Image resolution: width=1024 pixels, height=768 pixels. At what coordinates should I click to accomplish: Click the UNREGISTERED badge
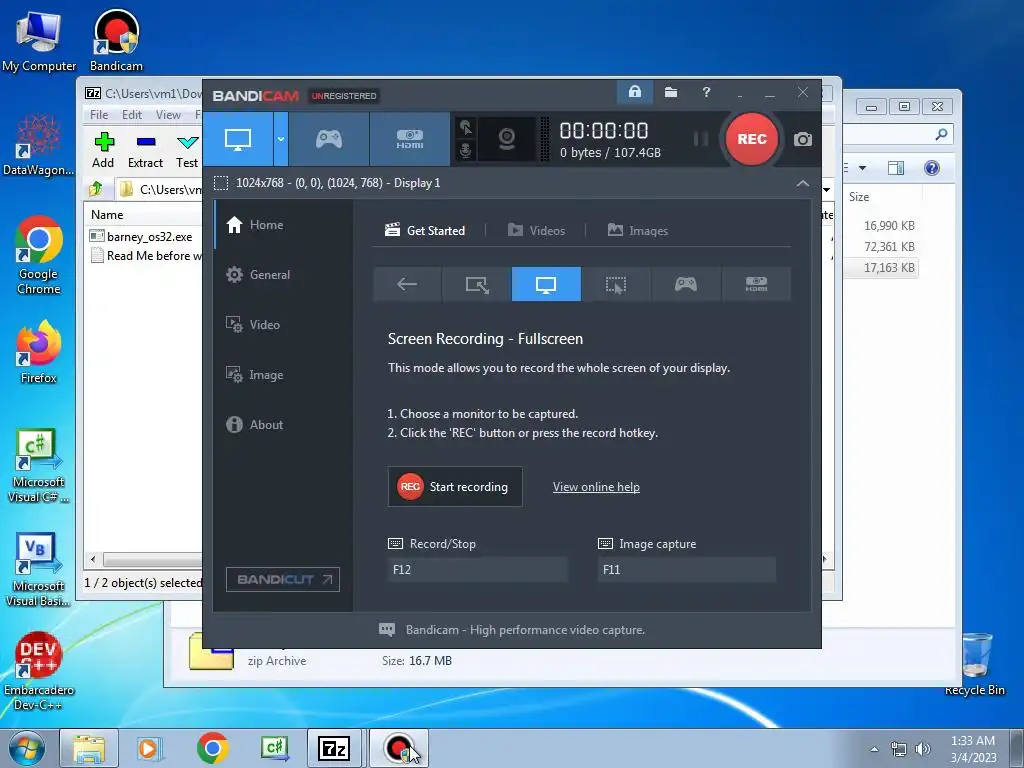click(x=344, y=96)
